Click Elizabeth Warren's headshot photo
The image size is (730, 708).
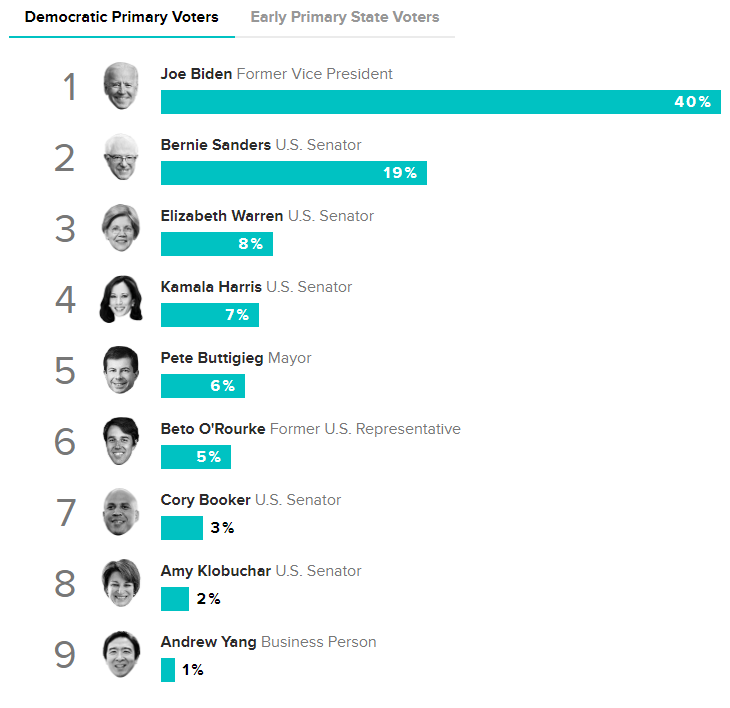121,228
